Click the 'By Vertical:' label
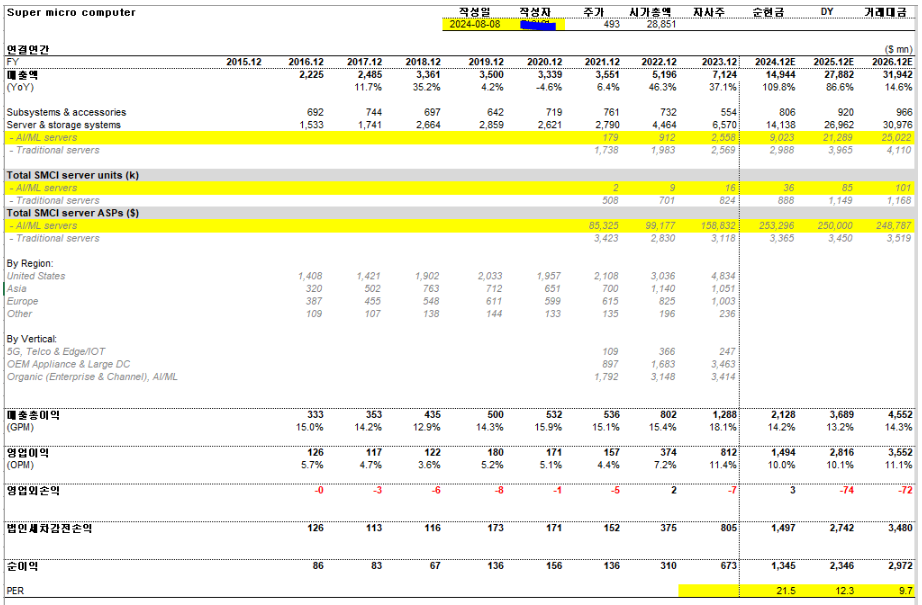The image size is (922, 605). 32,339
